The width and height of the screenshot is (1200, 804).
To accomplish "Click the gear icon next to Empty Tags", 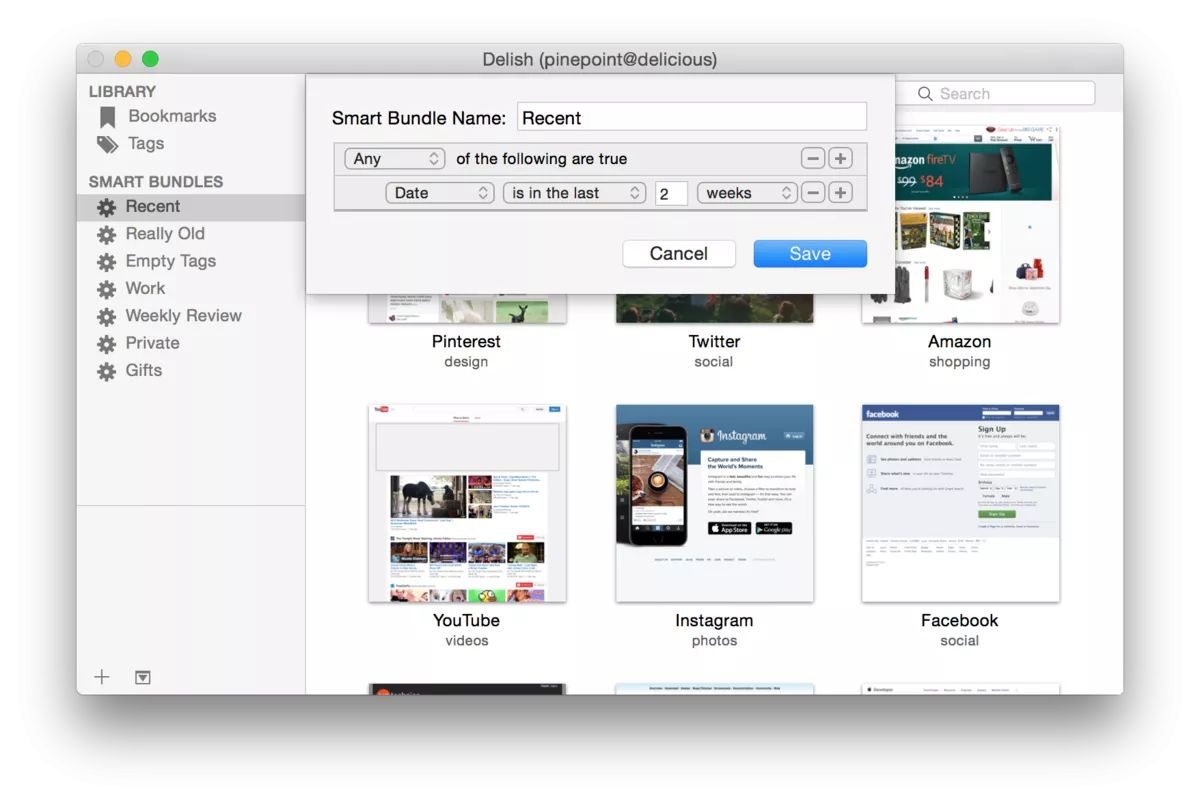I will point(106,262).
